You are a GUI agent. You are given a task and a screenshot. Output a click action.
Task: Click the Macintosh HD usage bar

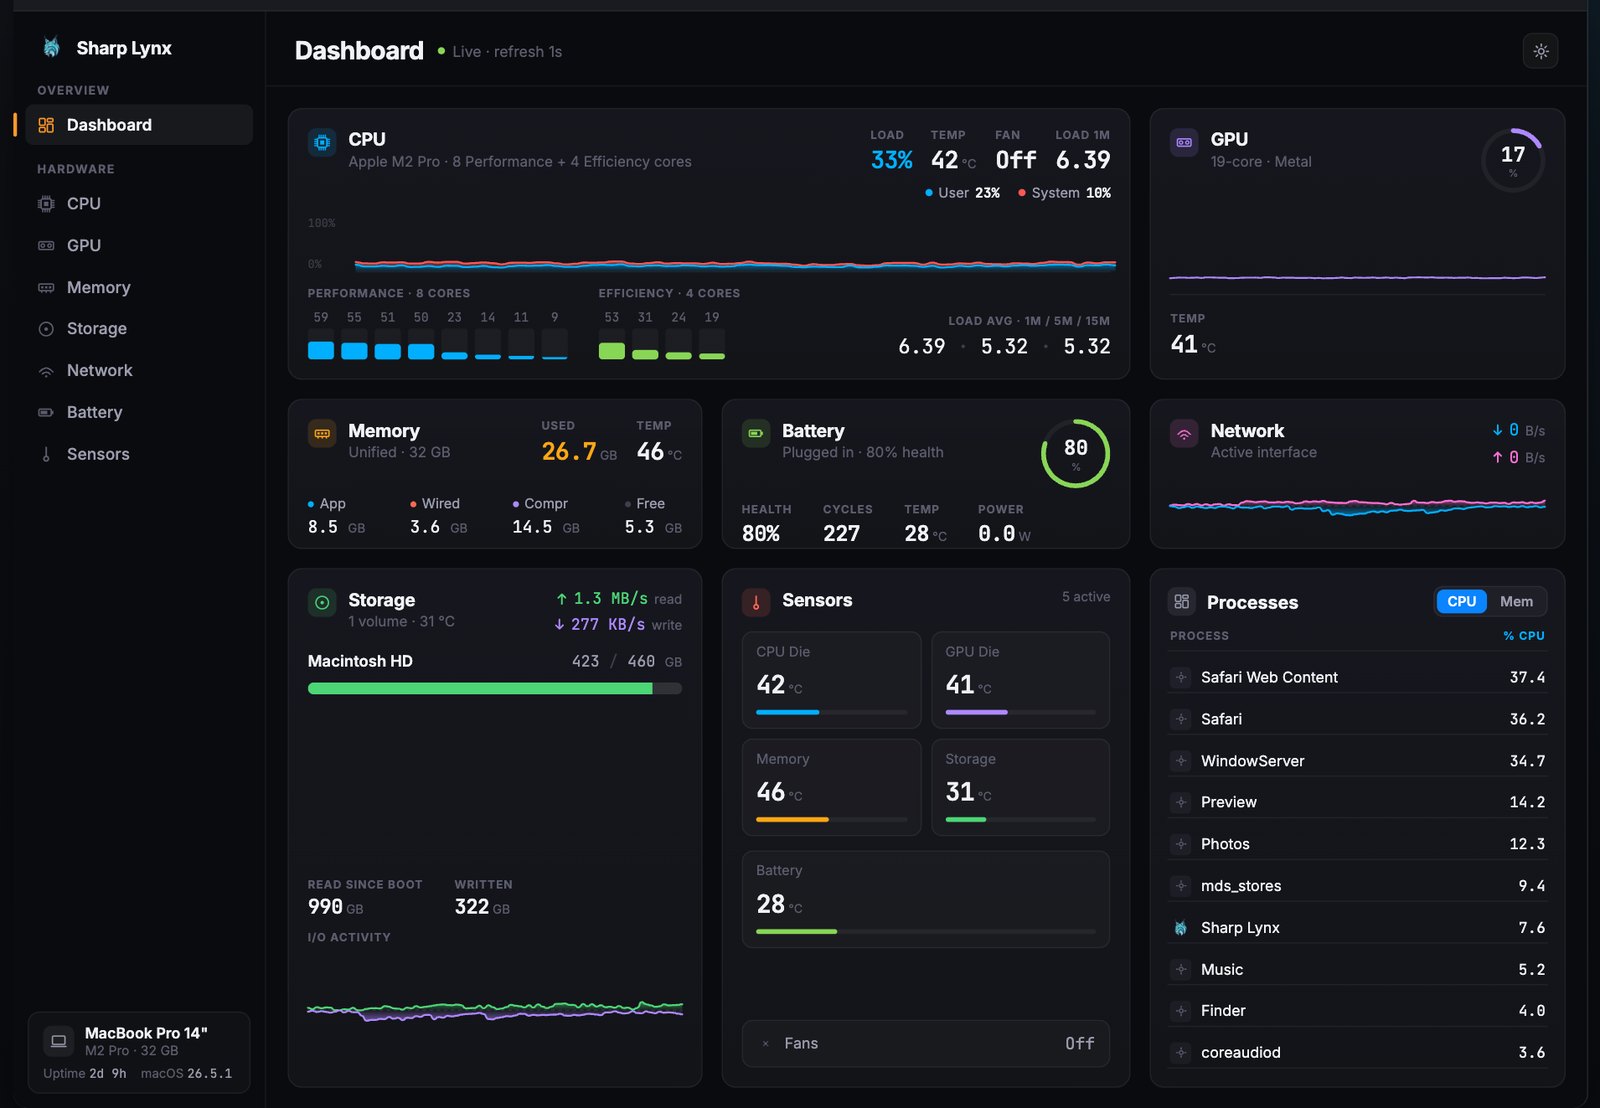click(495, 689)
